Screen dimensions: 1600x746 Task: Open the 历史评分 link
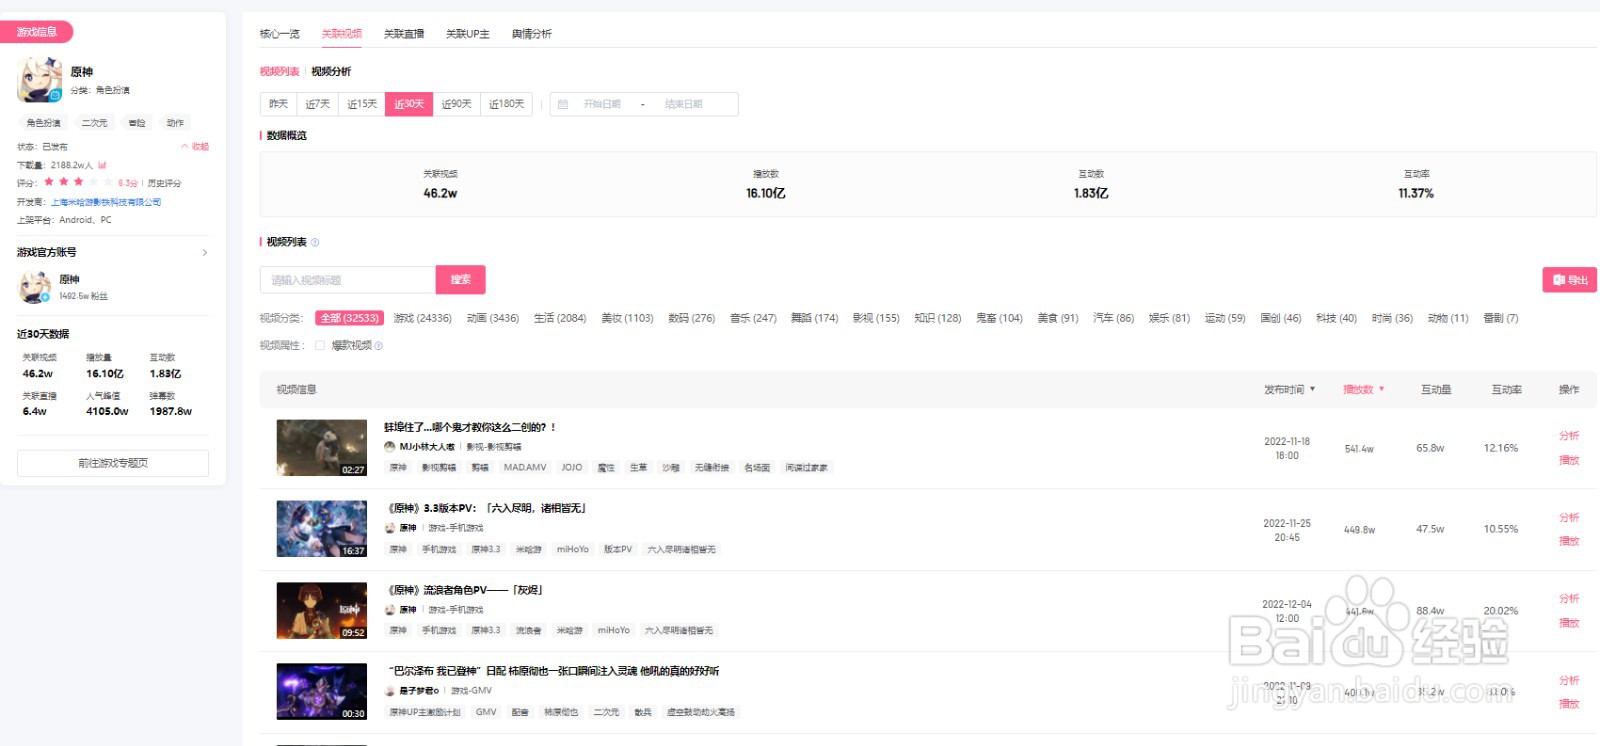click(x=164, y=183)
